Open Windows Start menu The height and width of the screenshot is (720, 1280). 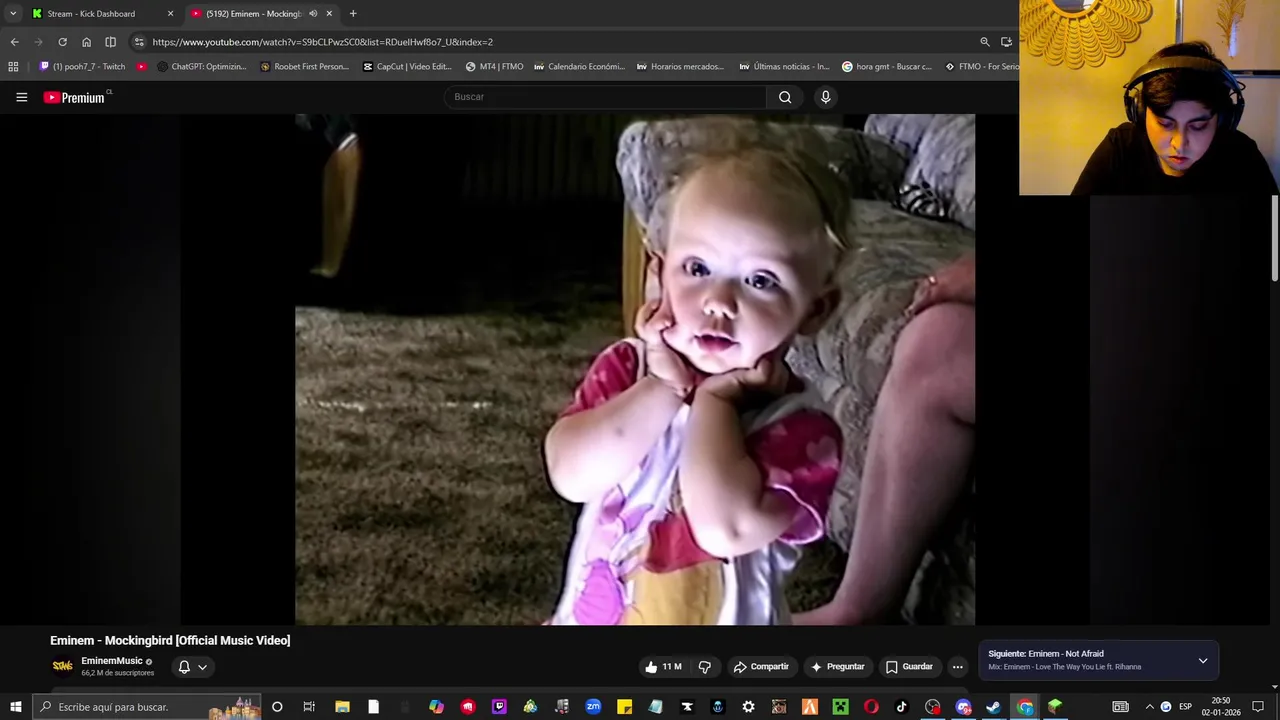(x=16, y=707)
